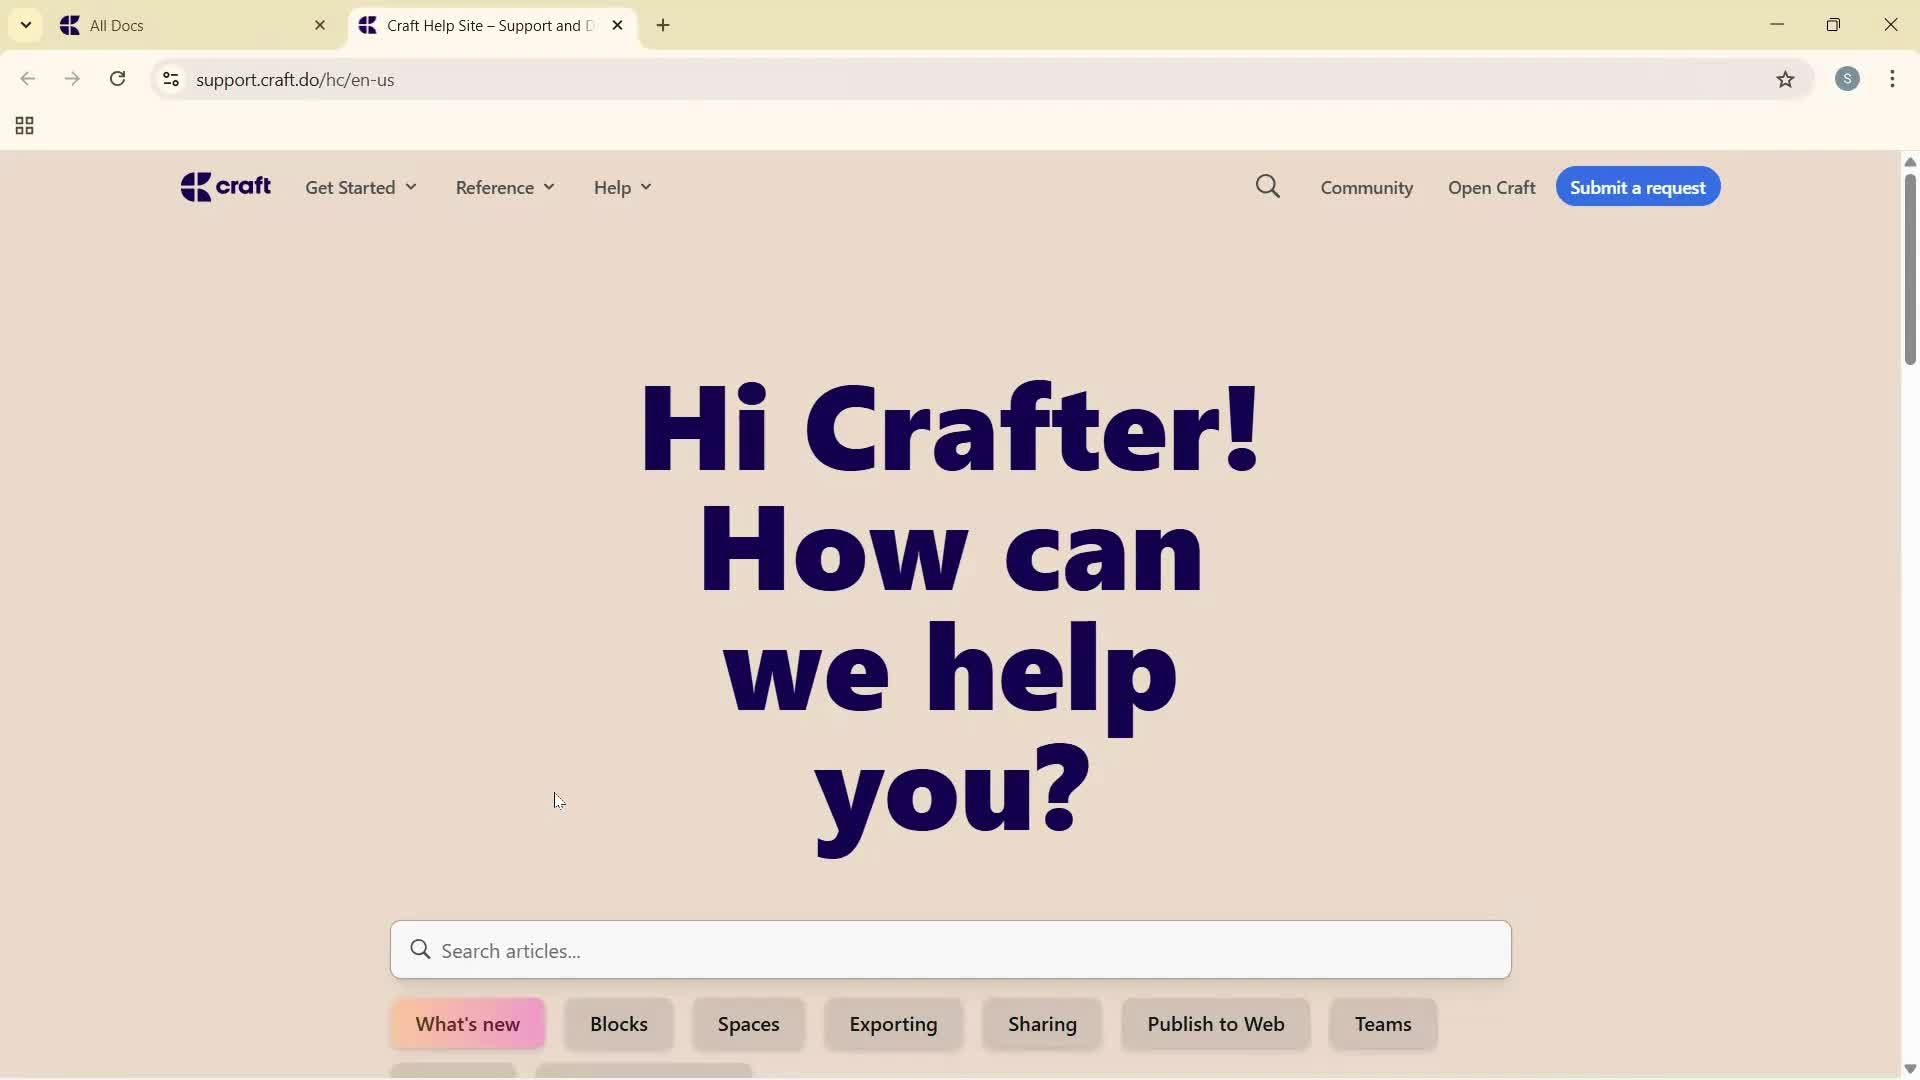The height and width of the screenshot is (1080, 1920).
Task: Click the browser reload button
Action: coord(117,79)
